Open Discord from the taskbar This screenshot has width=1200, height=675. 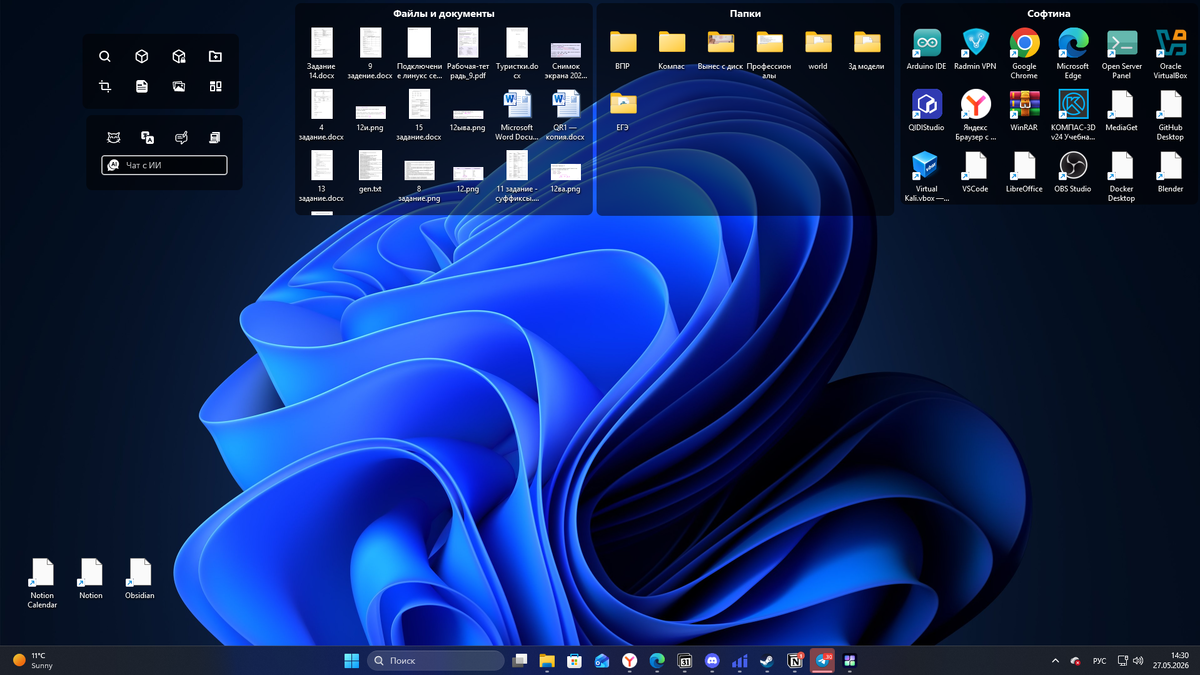[x=712, y=661]
